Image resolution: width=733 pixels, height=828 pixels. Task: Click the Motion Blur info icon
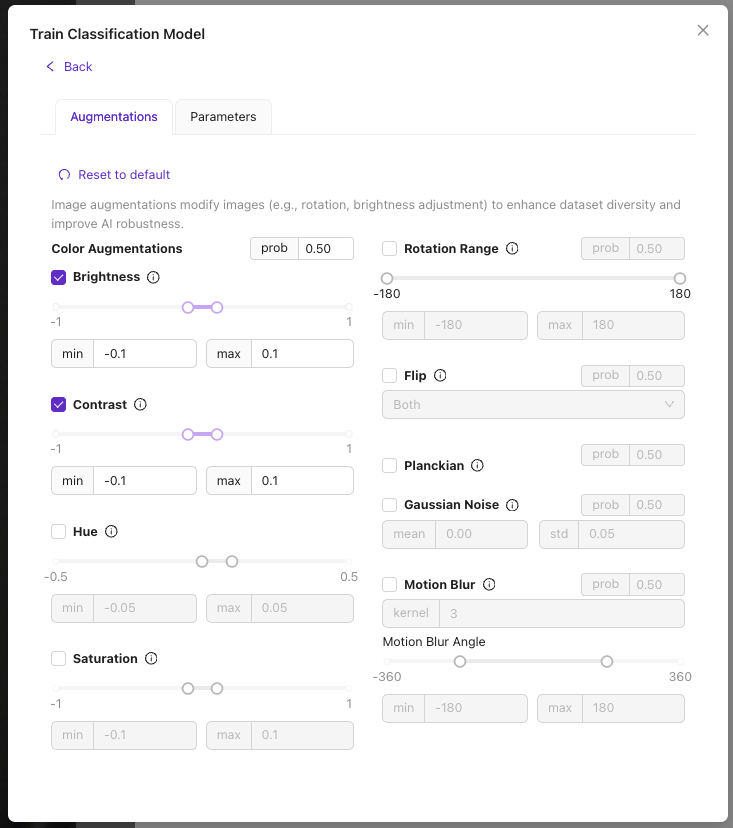click(489, 584)
